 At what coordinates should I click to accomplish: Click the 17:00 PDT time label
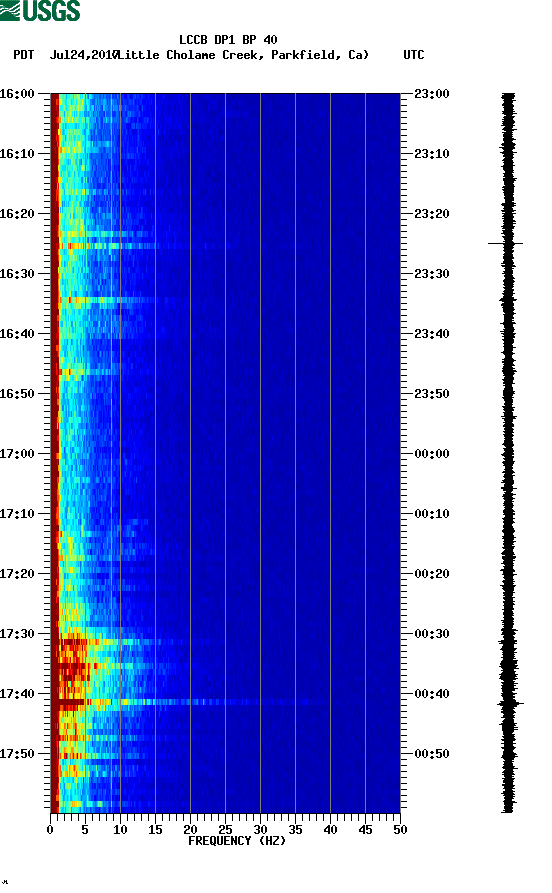pyautogui.click(x=17, y=454)
